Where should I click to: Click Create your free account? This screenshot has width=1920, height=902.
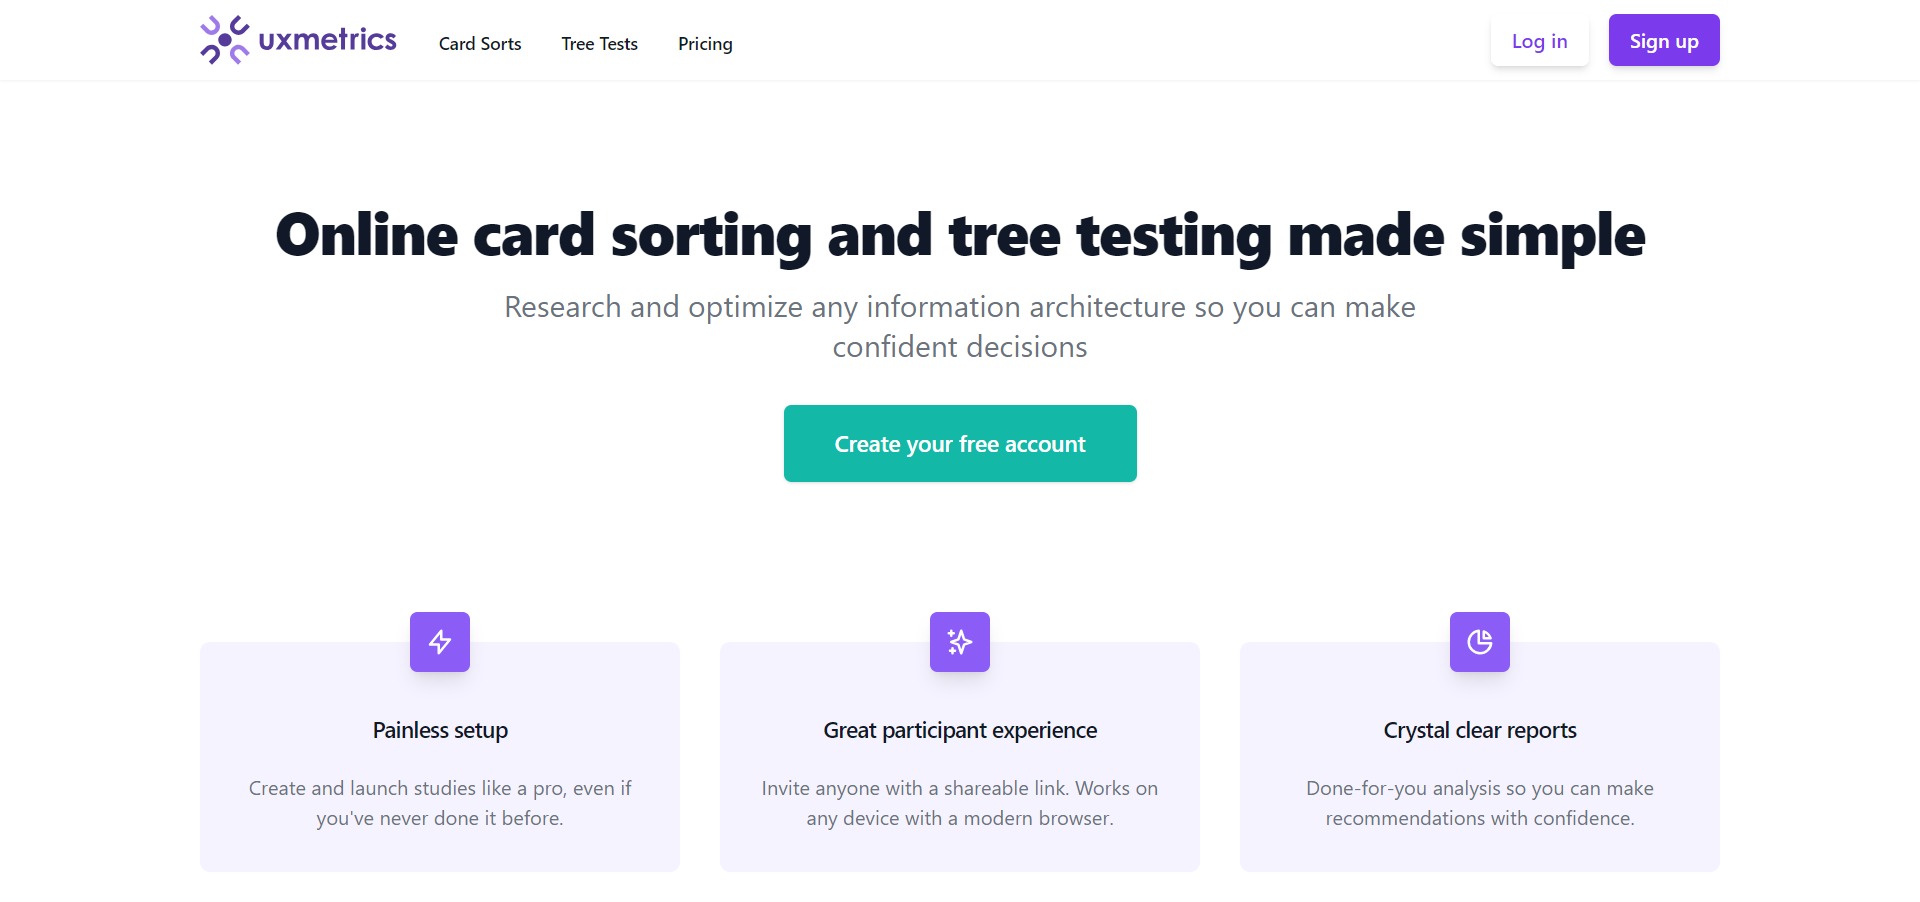[x=960, y=444]
